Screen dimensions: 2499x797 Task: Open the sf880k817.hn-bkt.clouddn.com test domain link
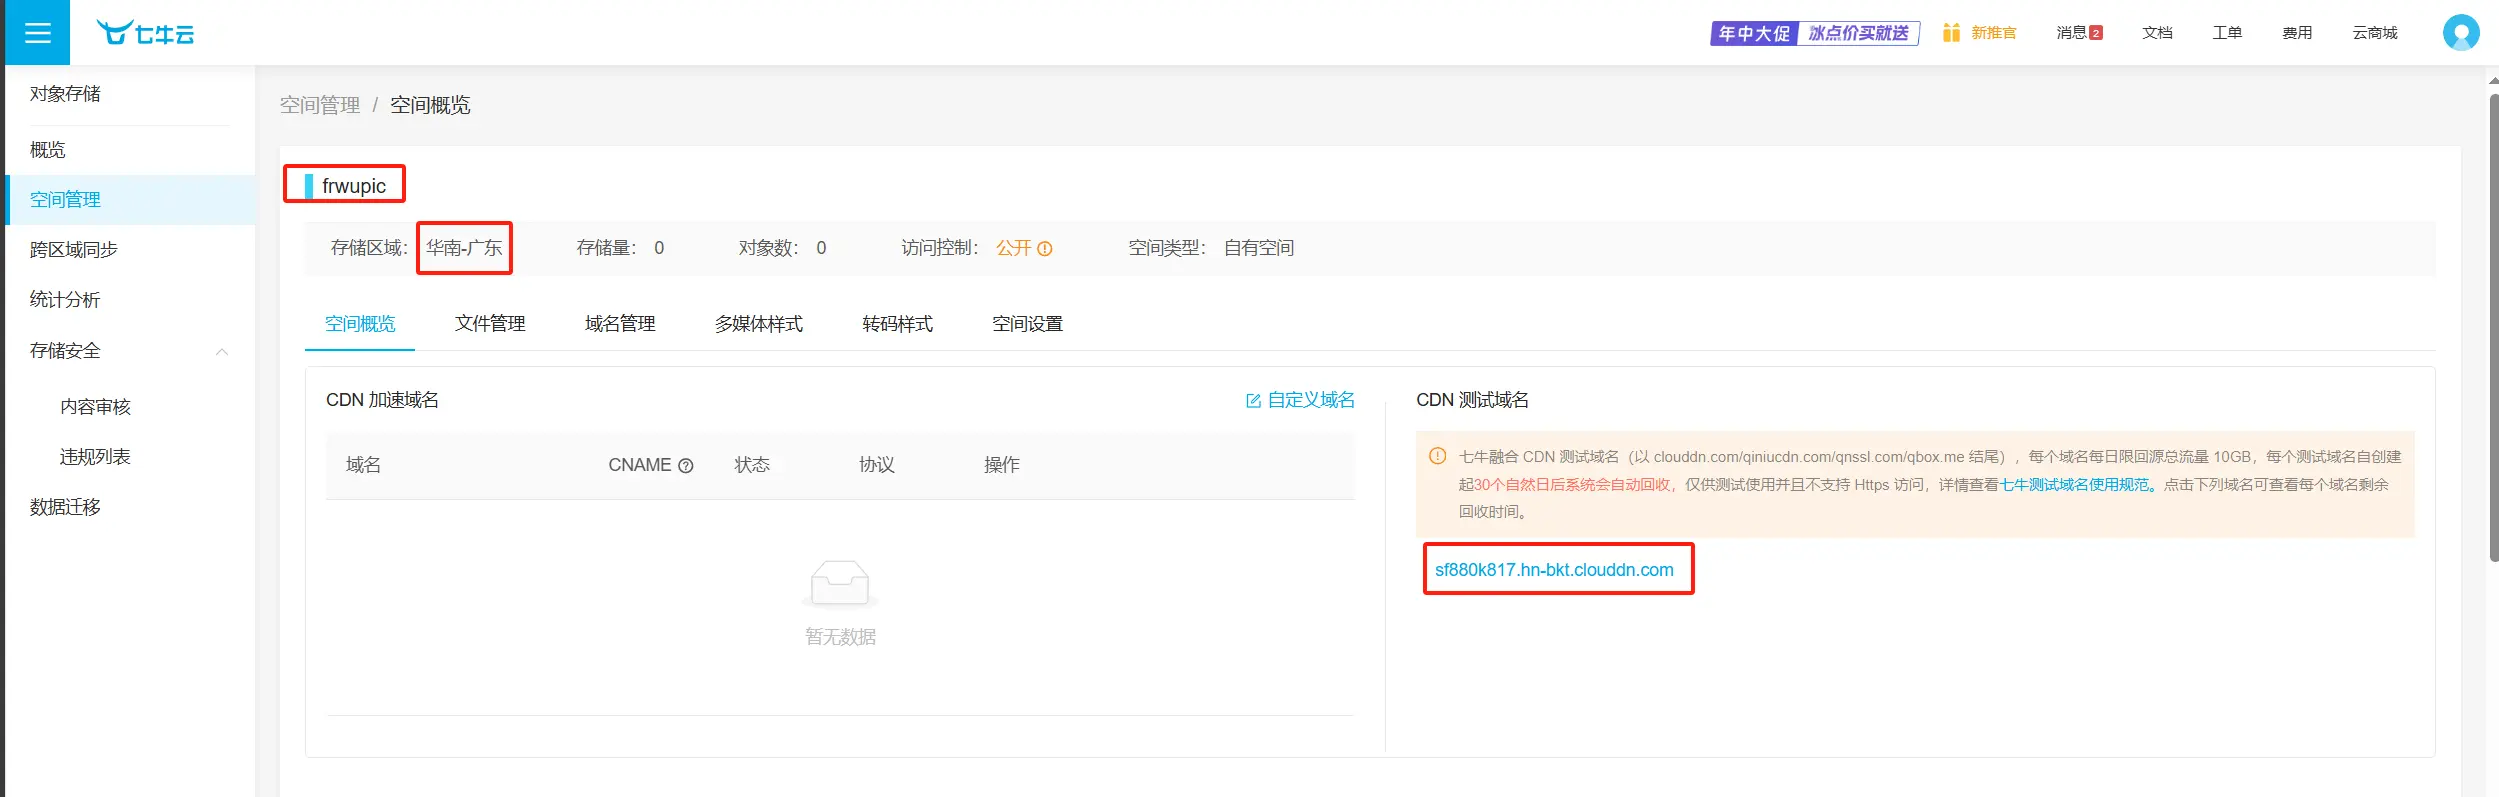[x=1553, y=570]
